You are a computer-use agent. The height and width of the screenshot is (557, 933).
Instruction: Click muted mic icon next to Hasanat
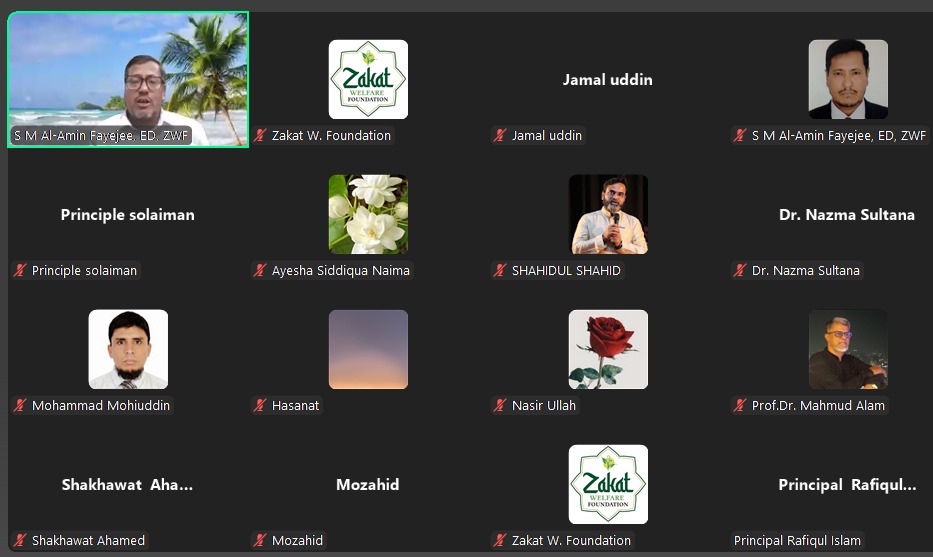pyautogui.click(x=259, y=406)
